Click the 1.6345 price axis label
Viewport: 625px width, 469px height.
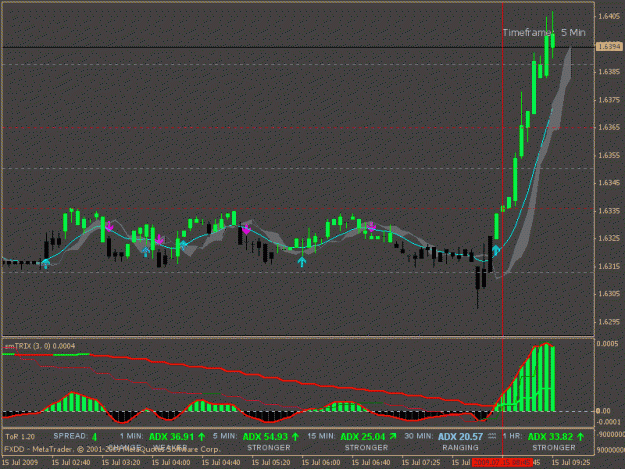click(x=609, y=182)
